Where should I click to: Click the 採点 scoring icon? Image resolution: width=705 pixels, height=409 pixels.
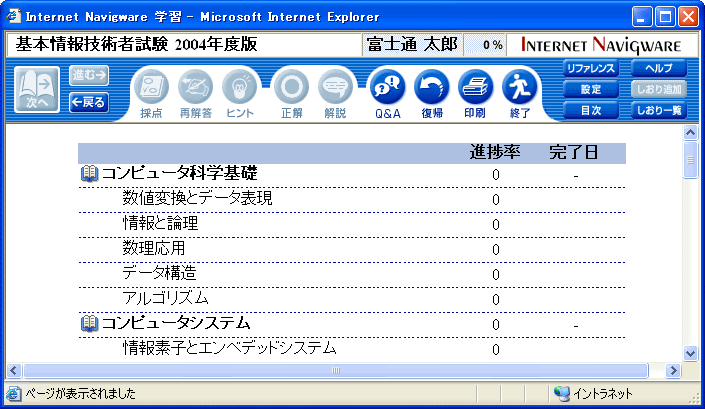point(152,86)
